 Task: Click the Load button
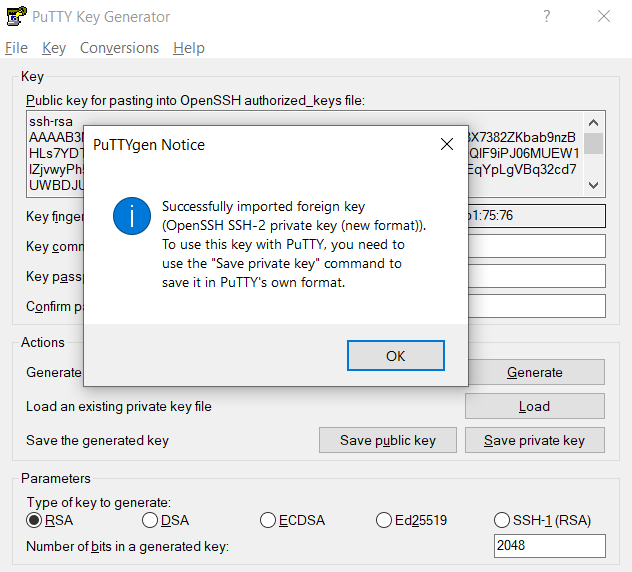[534, 406]
